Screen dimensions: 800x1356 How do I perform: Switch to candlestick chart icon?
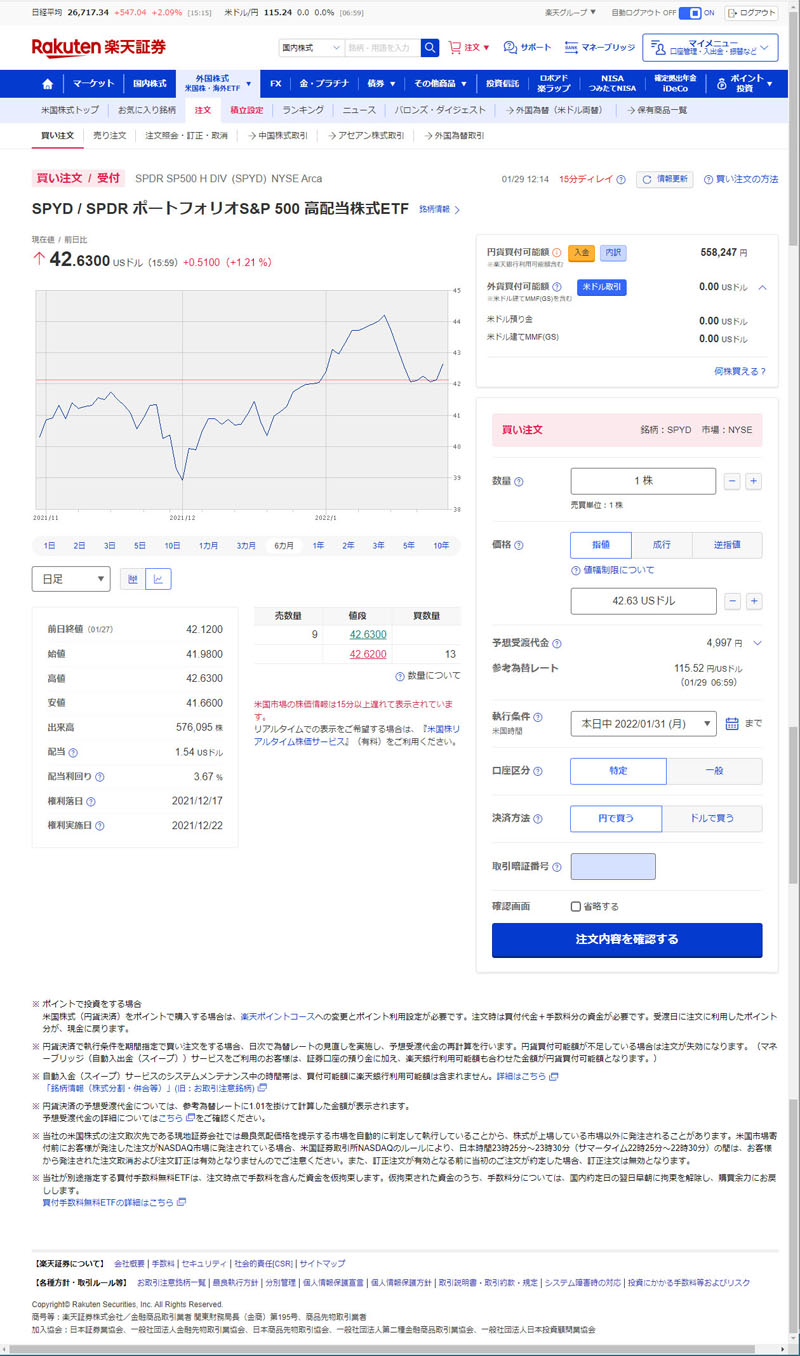tap(133, 578)
